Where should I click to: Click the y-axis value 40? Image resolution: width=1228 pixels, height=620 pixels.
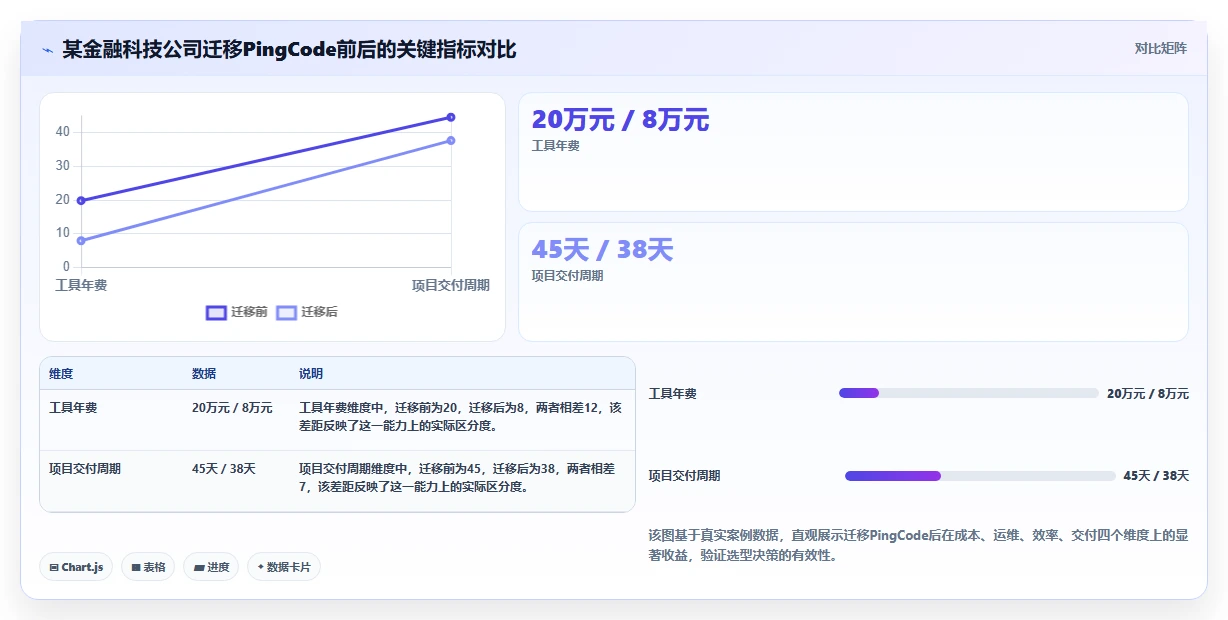(63, 132)
